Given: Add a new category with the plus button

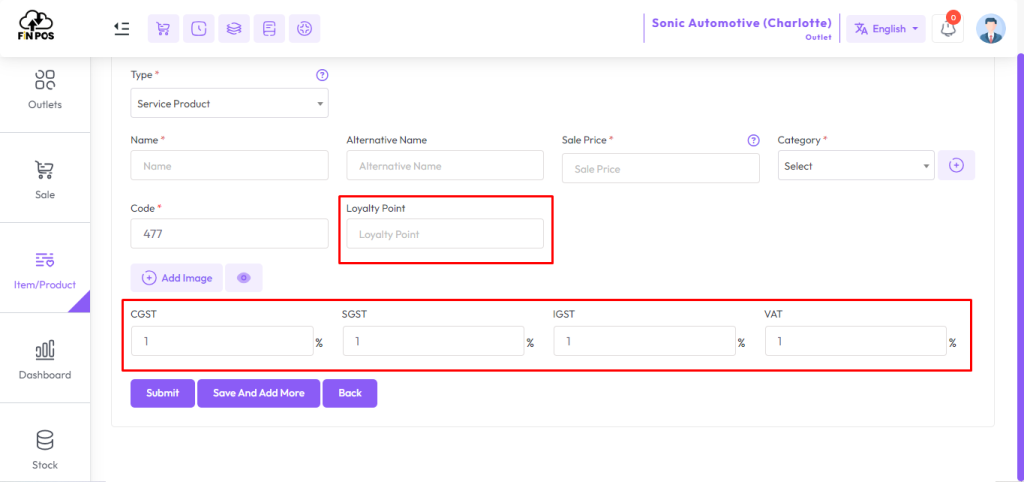Looking at the screenshot, I should click(x=956, y=166).
